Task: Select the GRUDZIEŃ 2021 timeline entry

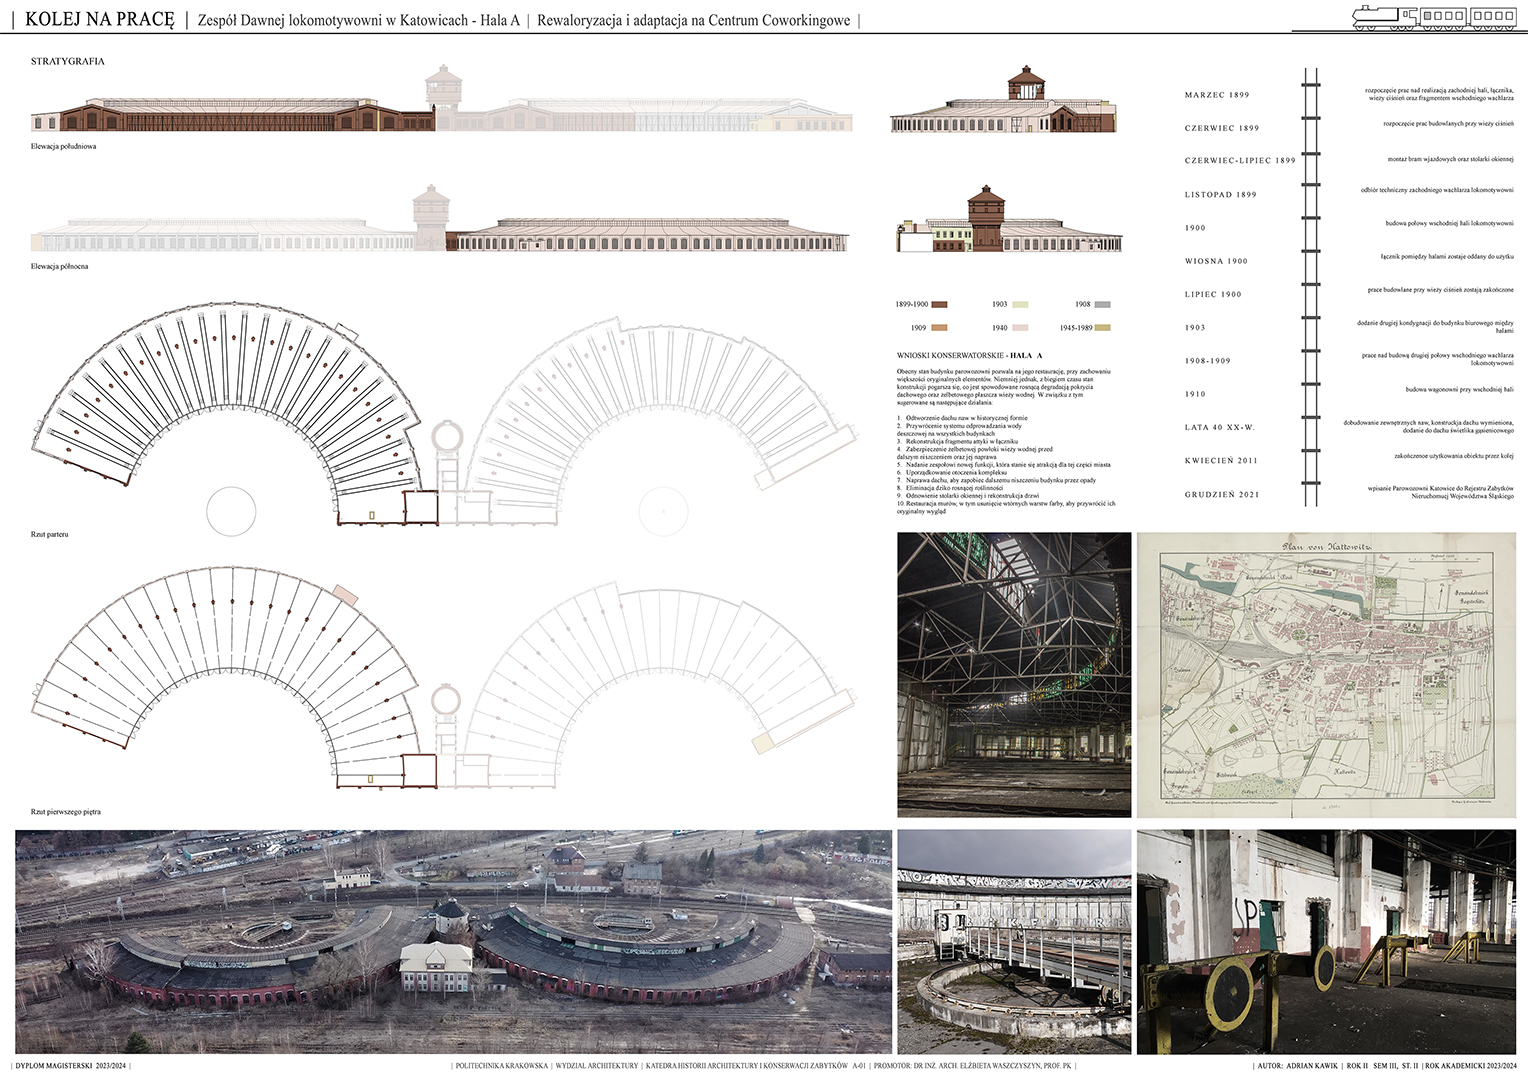Action: coord(1222,494)
